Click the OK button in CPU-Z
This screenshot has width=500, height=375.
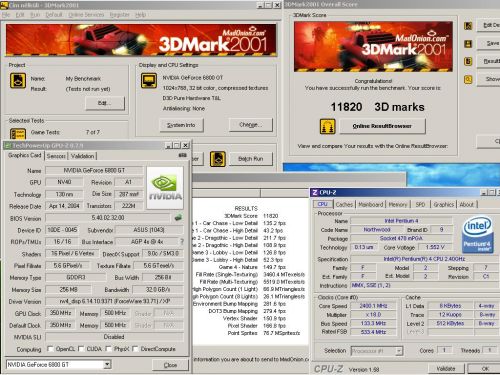(485, 368)
